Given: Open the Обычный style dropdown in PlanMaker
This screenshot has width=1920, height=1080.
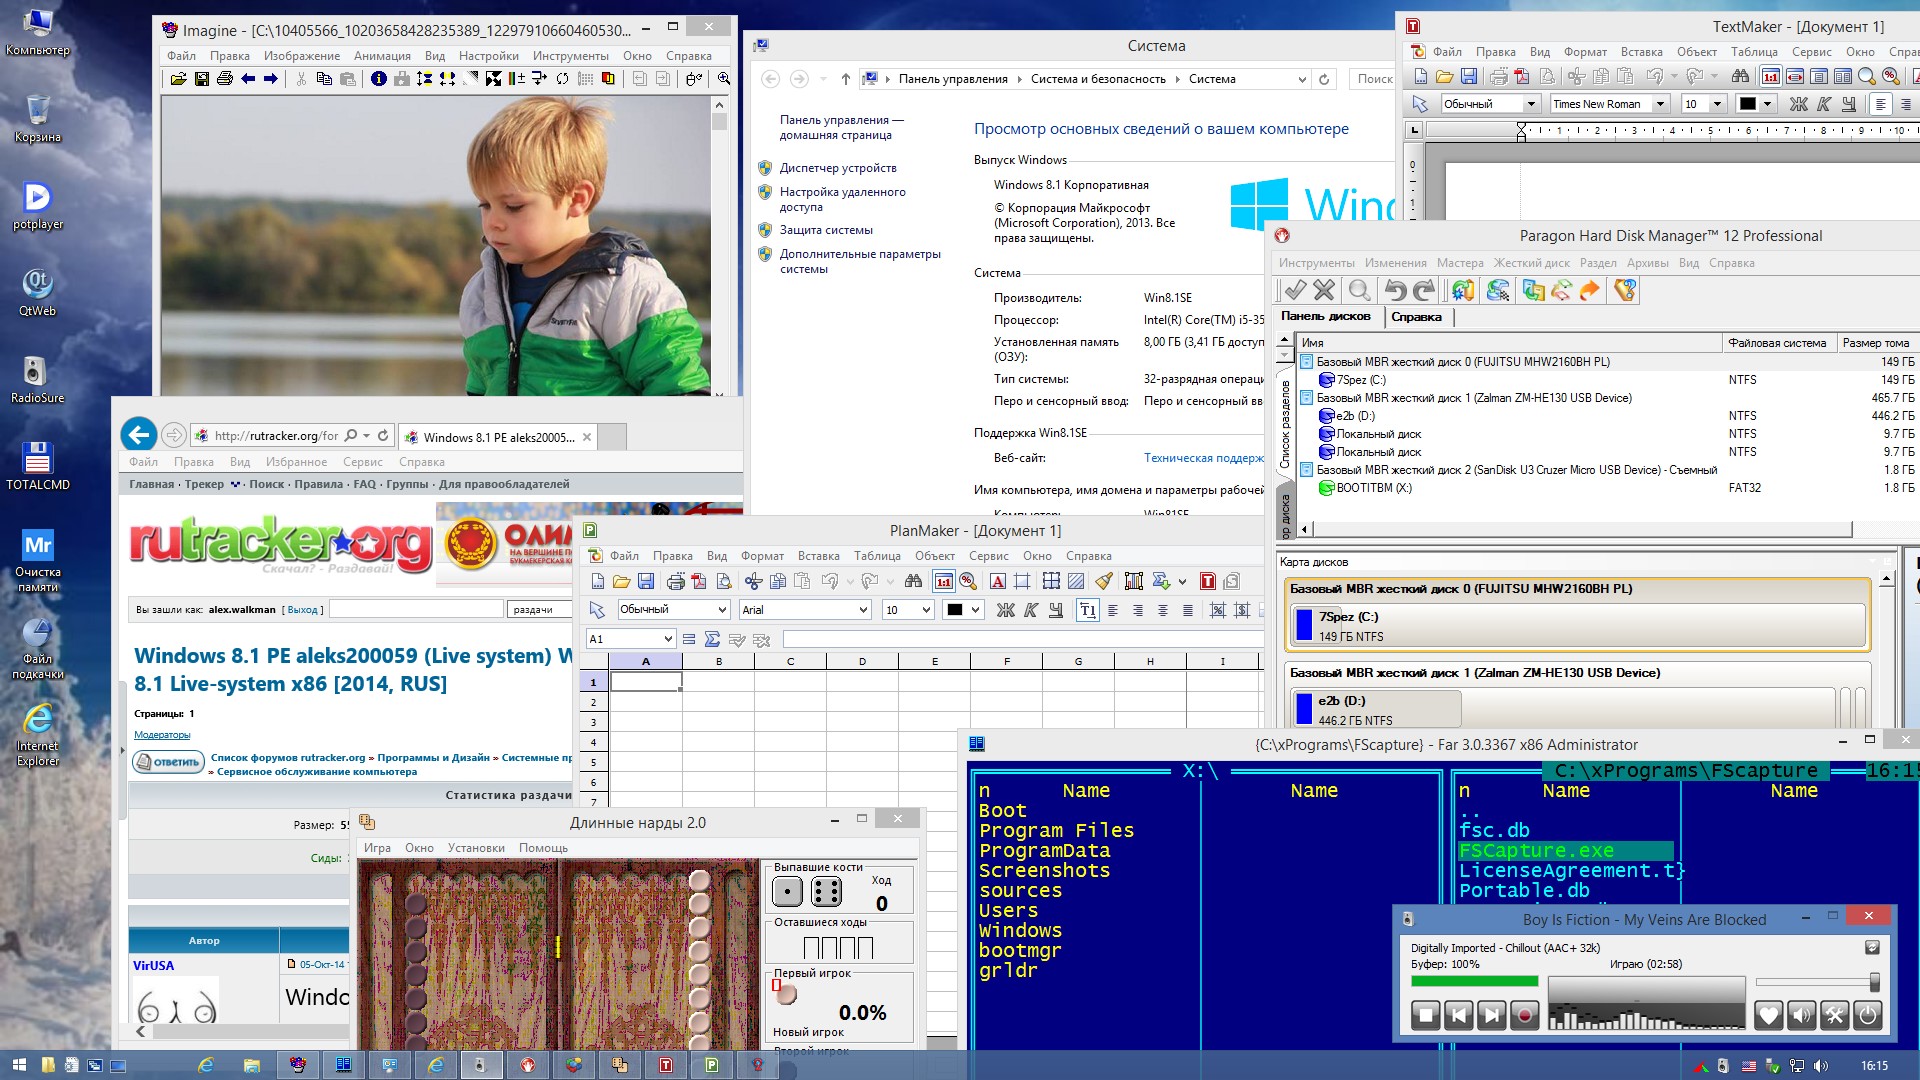Looking at the screenshot, I should [x=722, y=610].
